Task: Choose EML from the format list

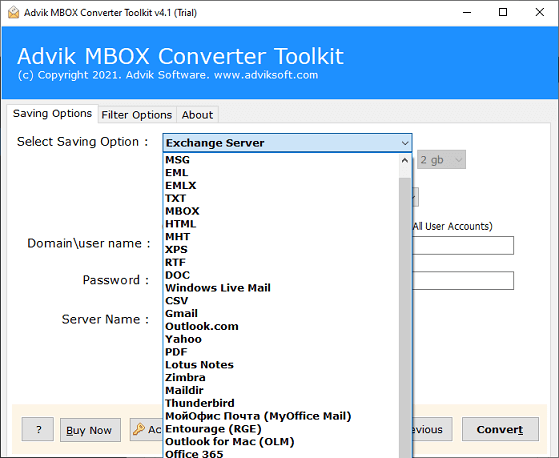Action: (282, 173)
